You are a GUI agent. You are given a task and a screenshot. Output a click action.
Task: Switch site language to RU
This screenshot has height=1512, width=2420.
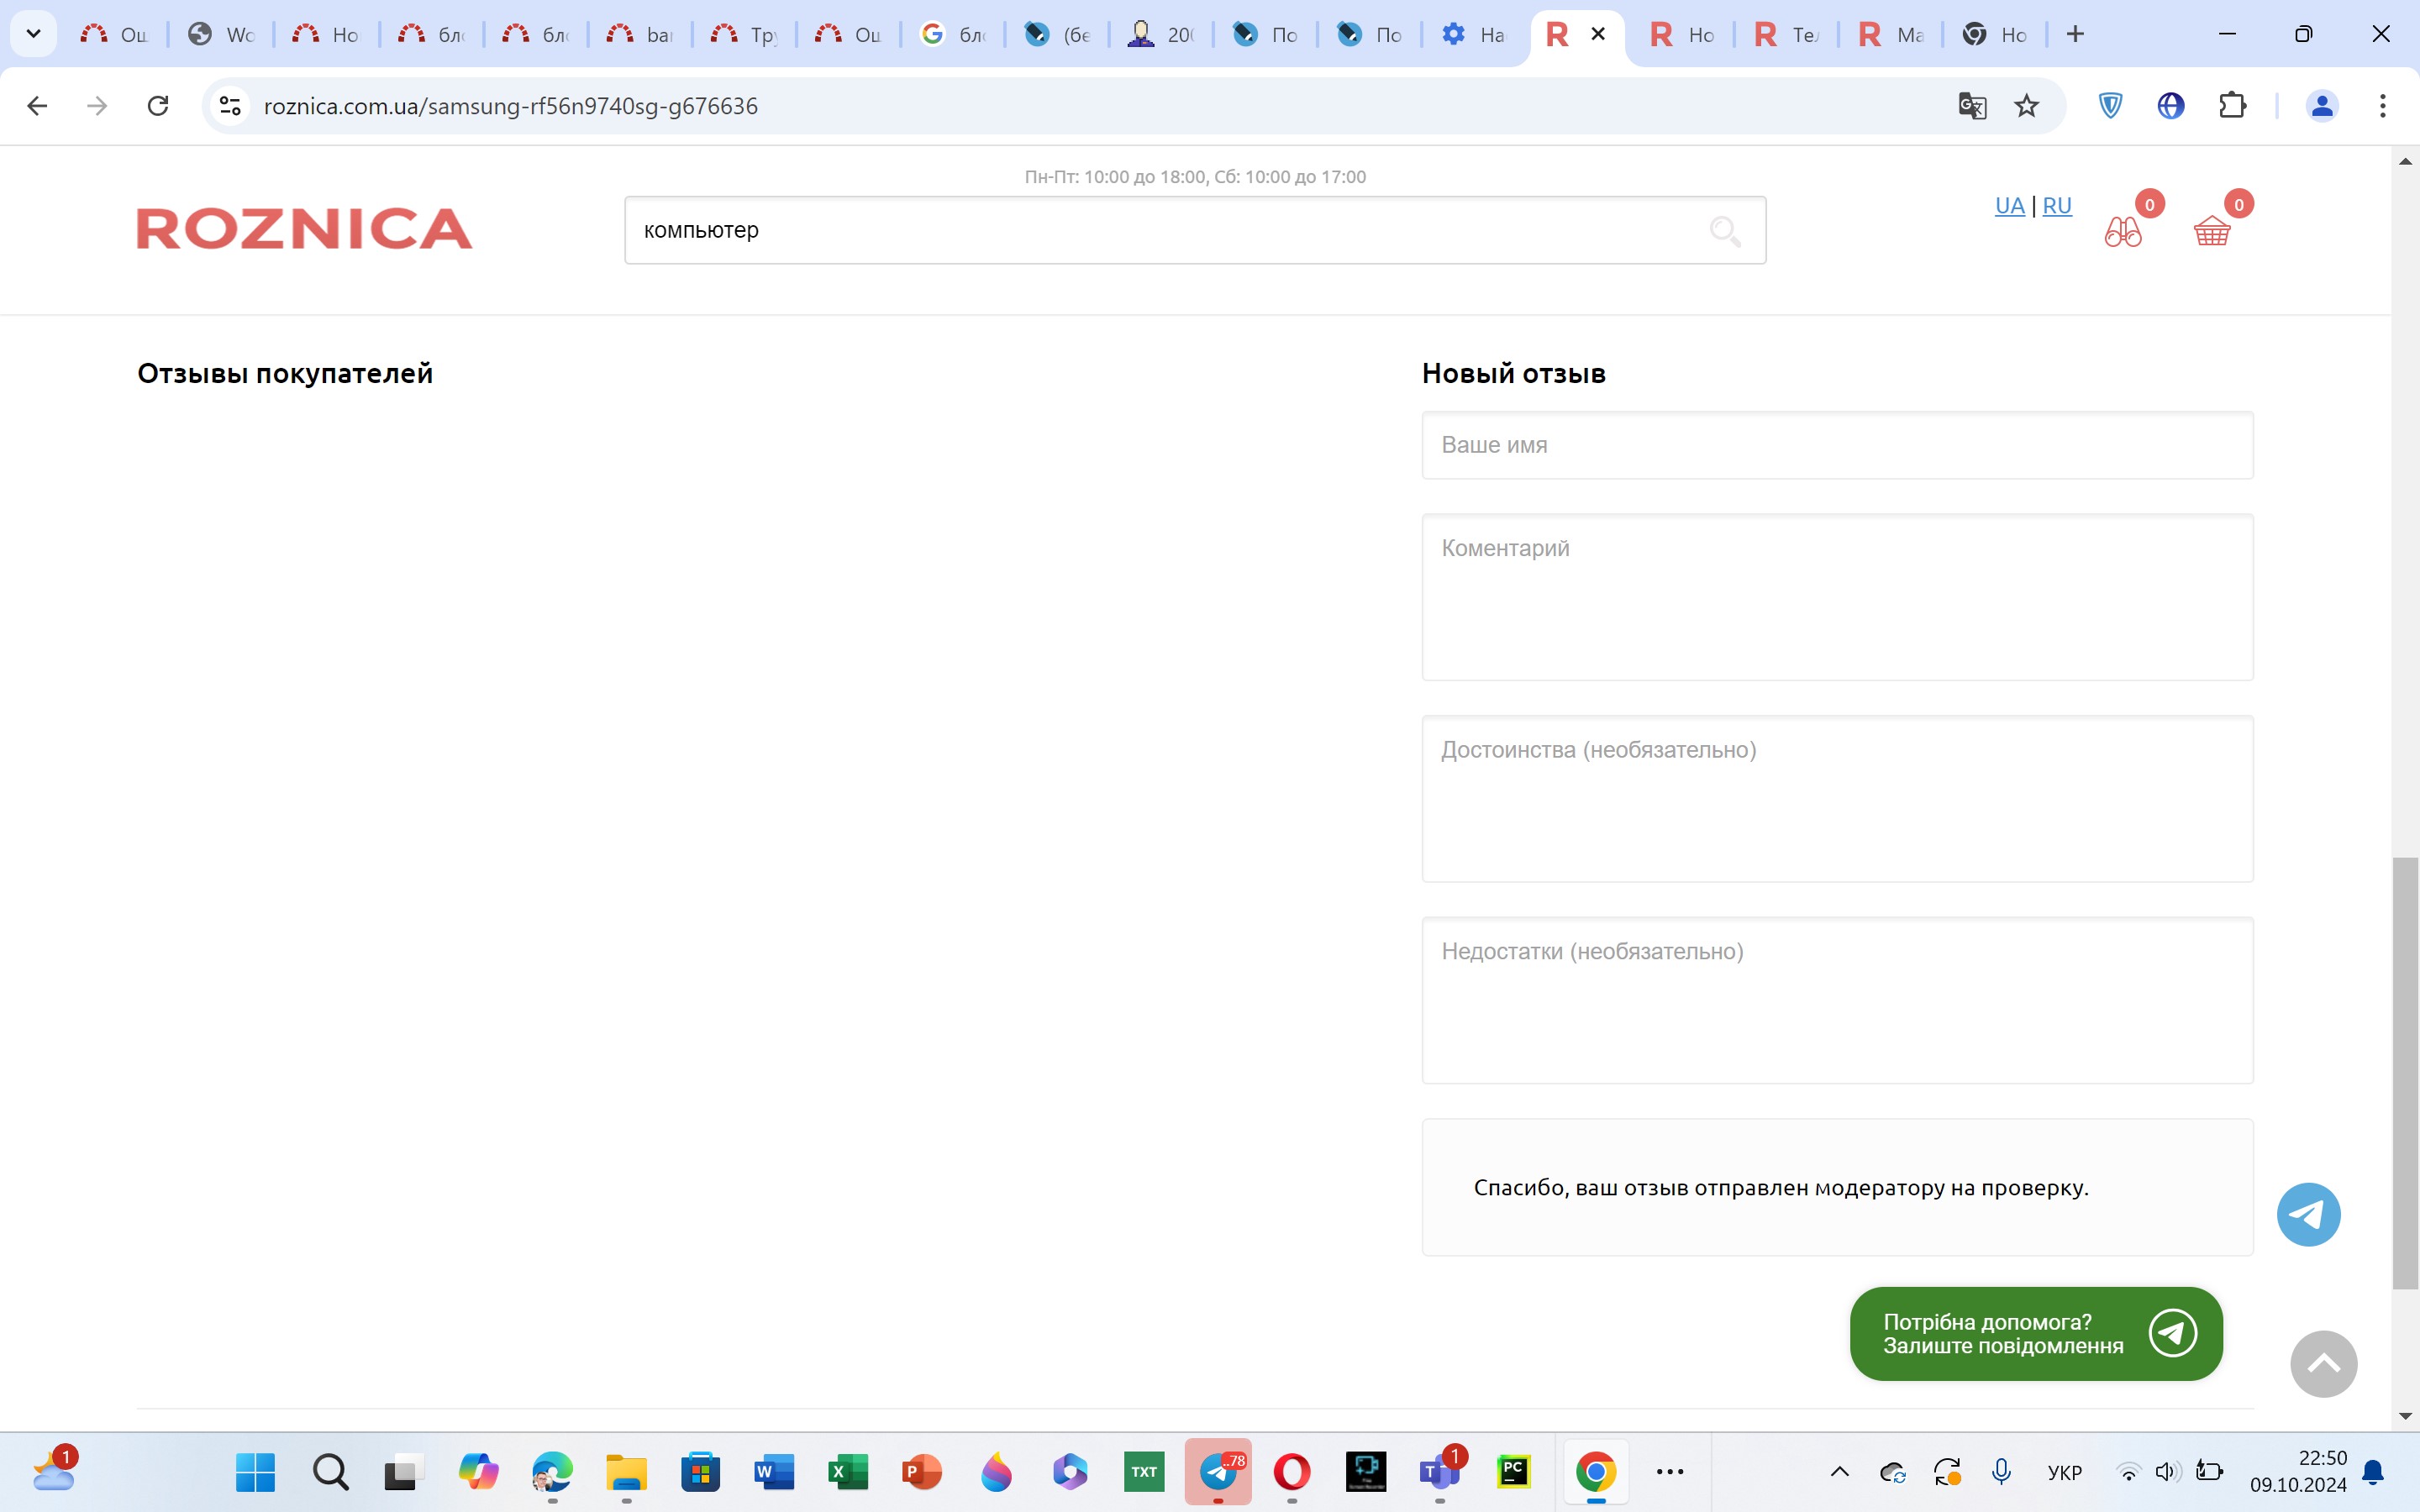2056,206
